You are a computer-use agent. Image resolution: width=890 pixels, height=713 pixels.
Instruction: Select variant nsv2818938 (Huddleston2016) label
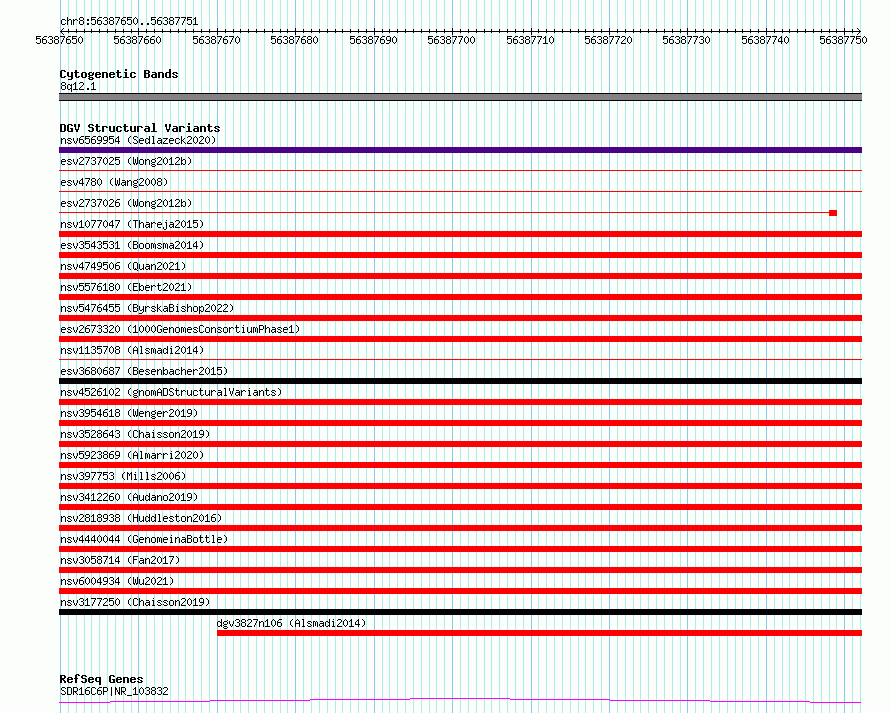tap(141, 518)
